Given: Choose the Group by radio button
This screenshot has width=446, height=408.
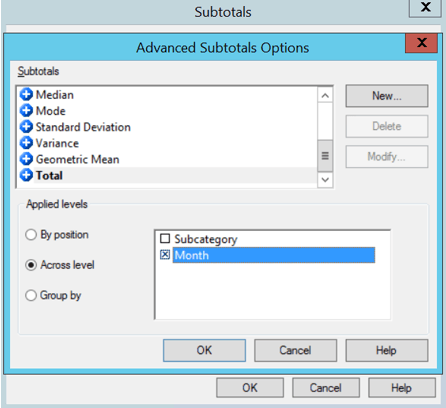Looking at the screenshot, I should [x=31, y=295].
